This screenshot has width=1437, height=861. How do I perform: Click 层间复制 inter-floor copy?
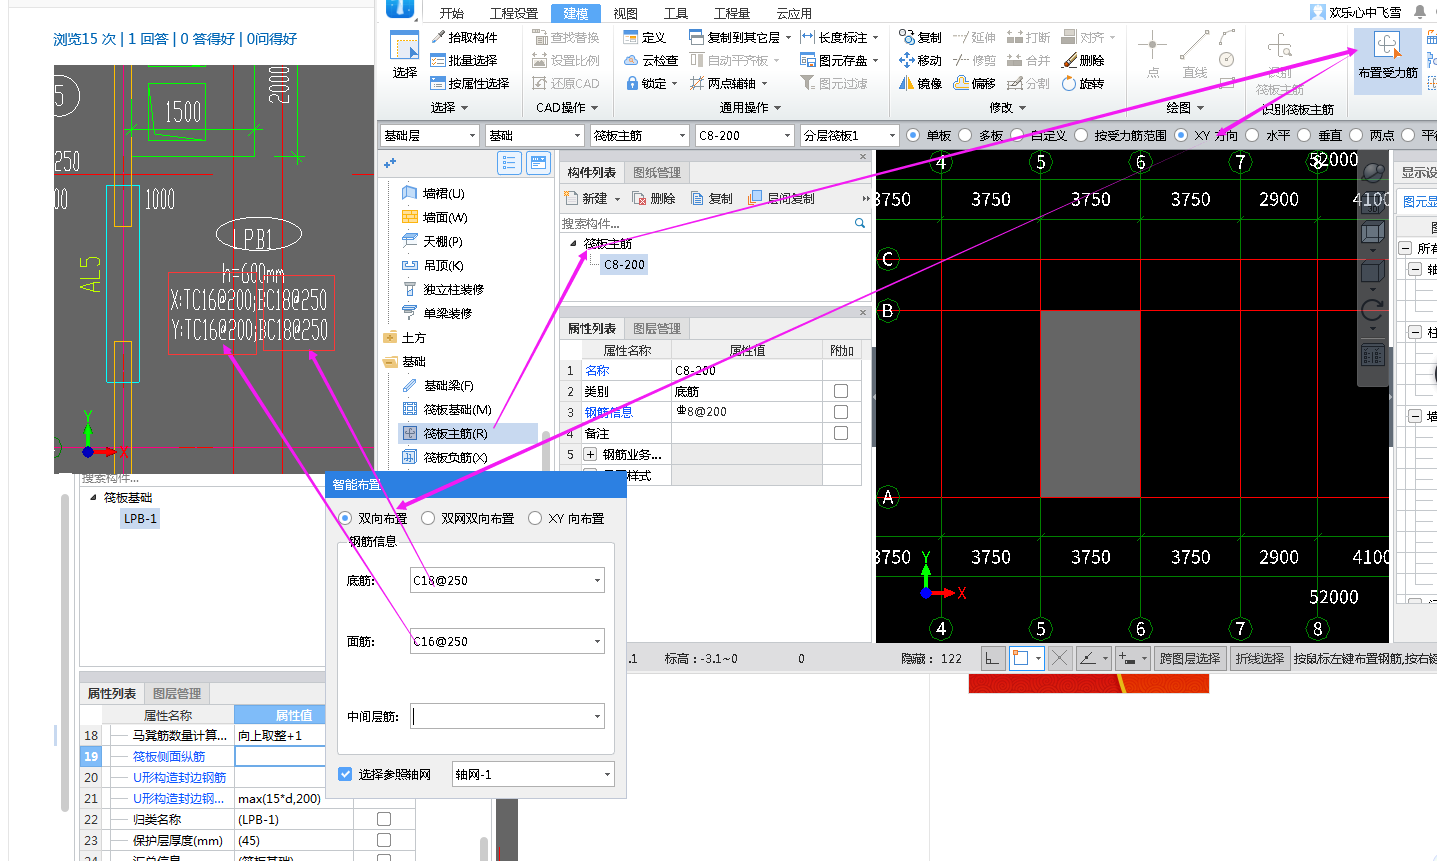[x=781, y=198]
